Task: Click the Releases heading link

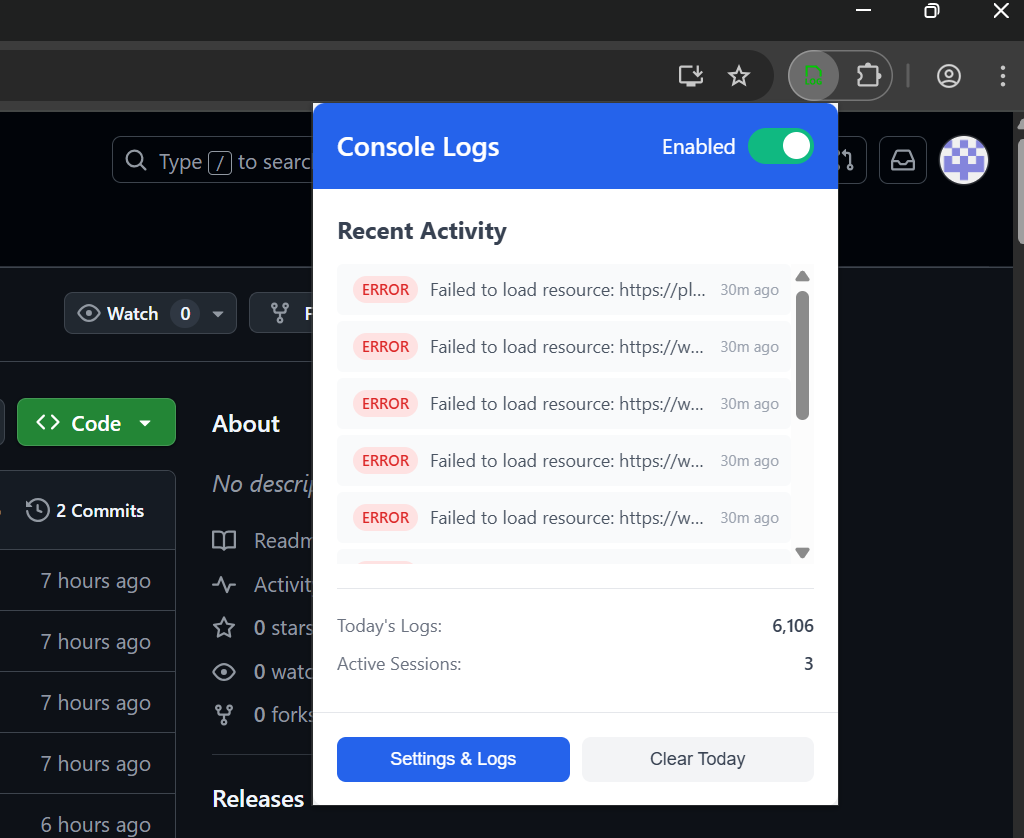Action: (x=258, y=799)
